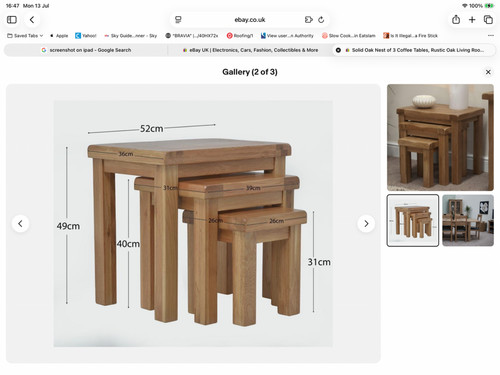Viewport: 500px width, 375px height.
Task: Go back to the previous page
Action: point(32,20)
